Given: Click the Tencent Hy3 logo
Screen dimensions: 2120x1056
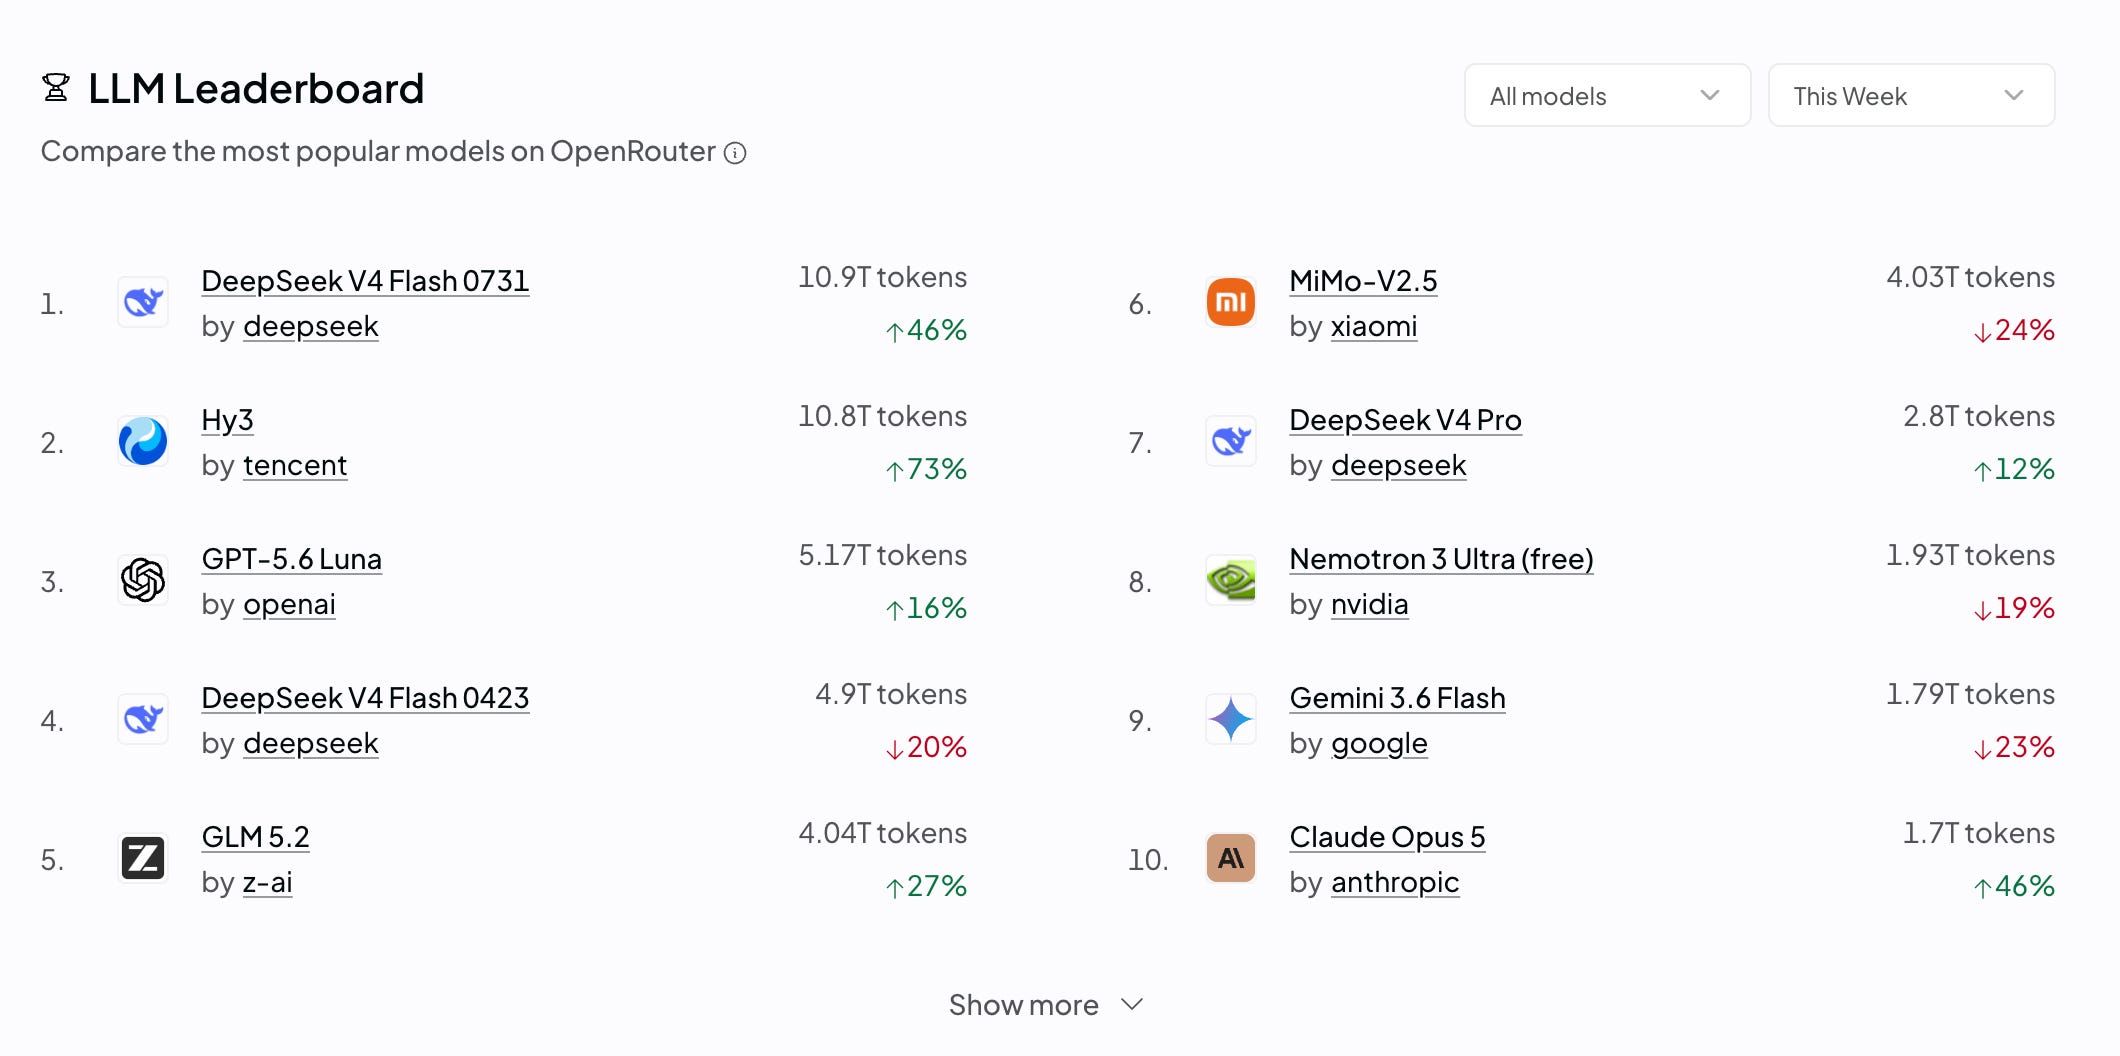Looking at the screenshot, I should (143, 441).
